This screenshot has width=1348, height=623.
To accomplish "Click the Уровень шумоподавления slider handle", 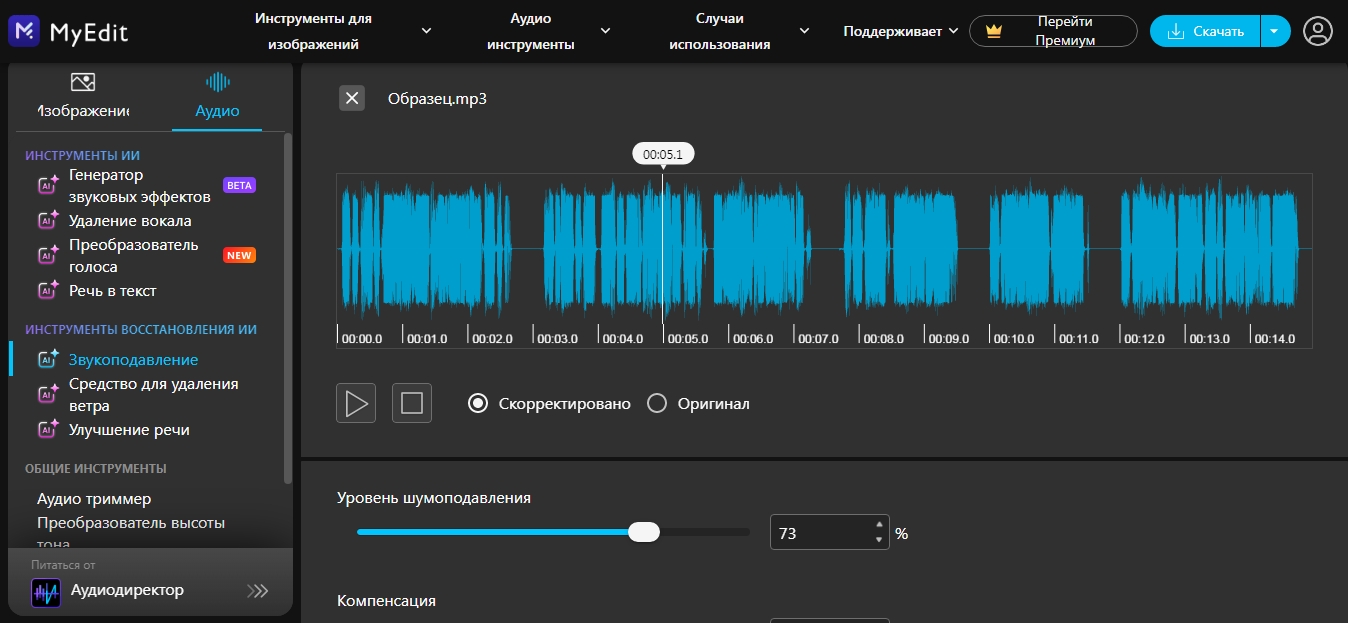I will (644, 532).
